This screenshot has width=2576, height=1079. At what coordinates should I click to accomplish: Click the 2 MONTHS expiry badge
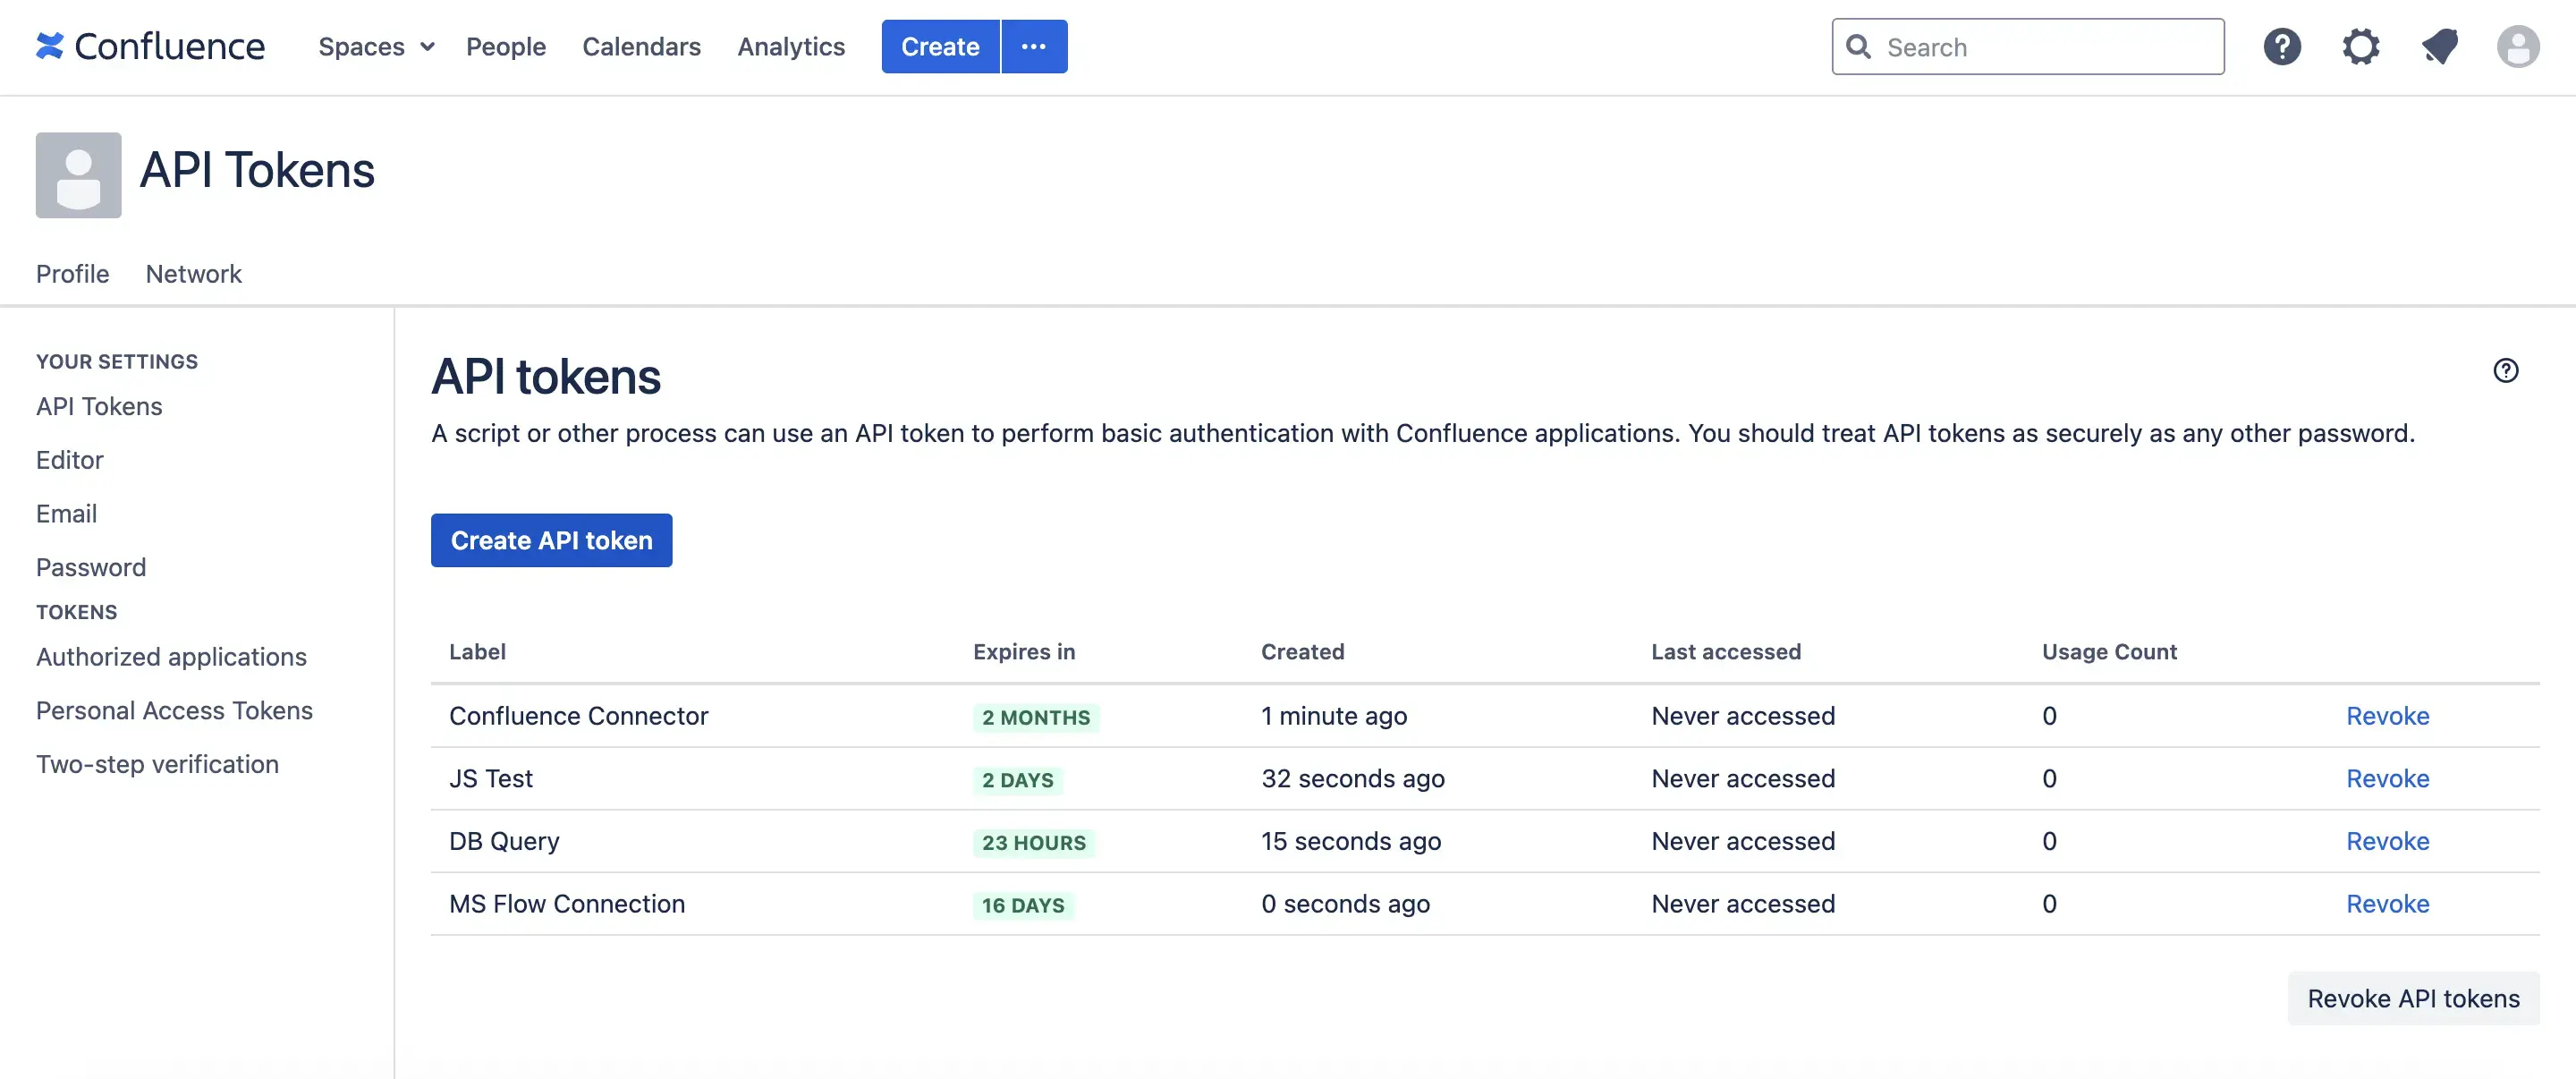[1036, 717]
